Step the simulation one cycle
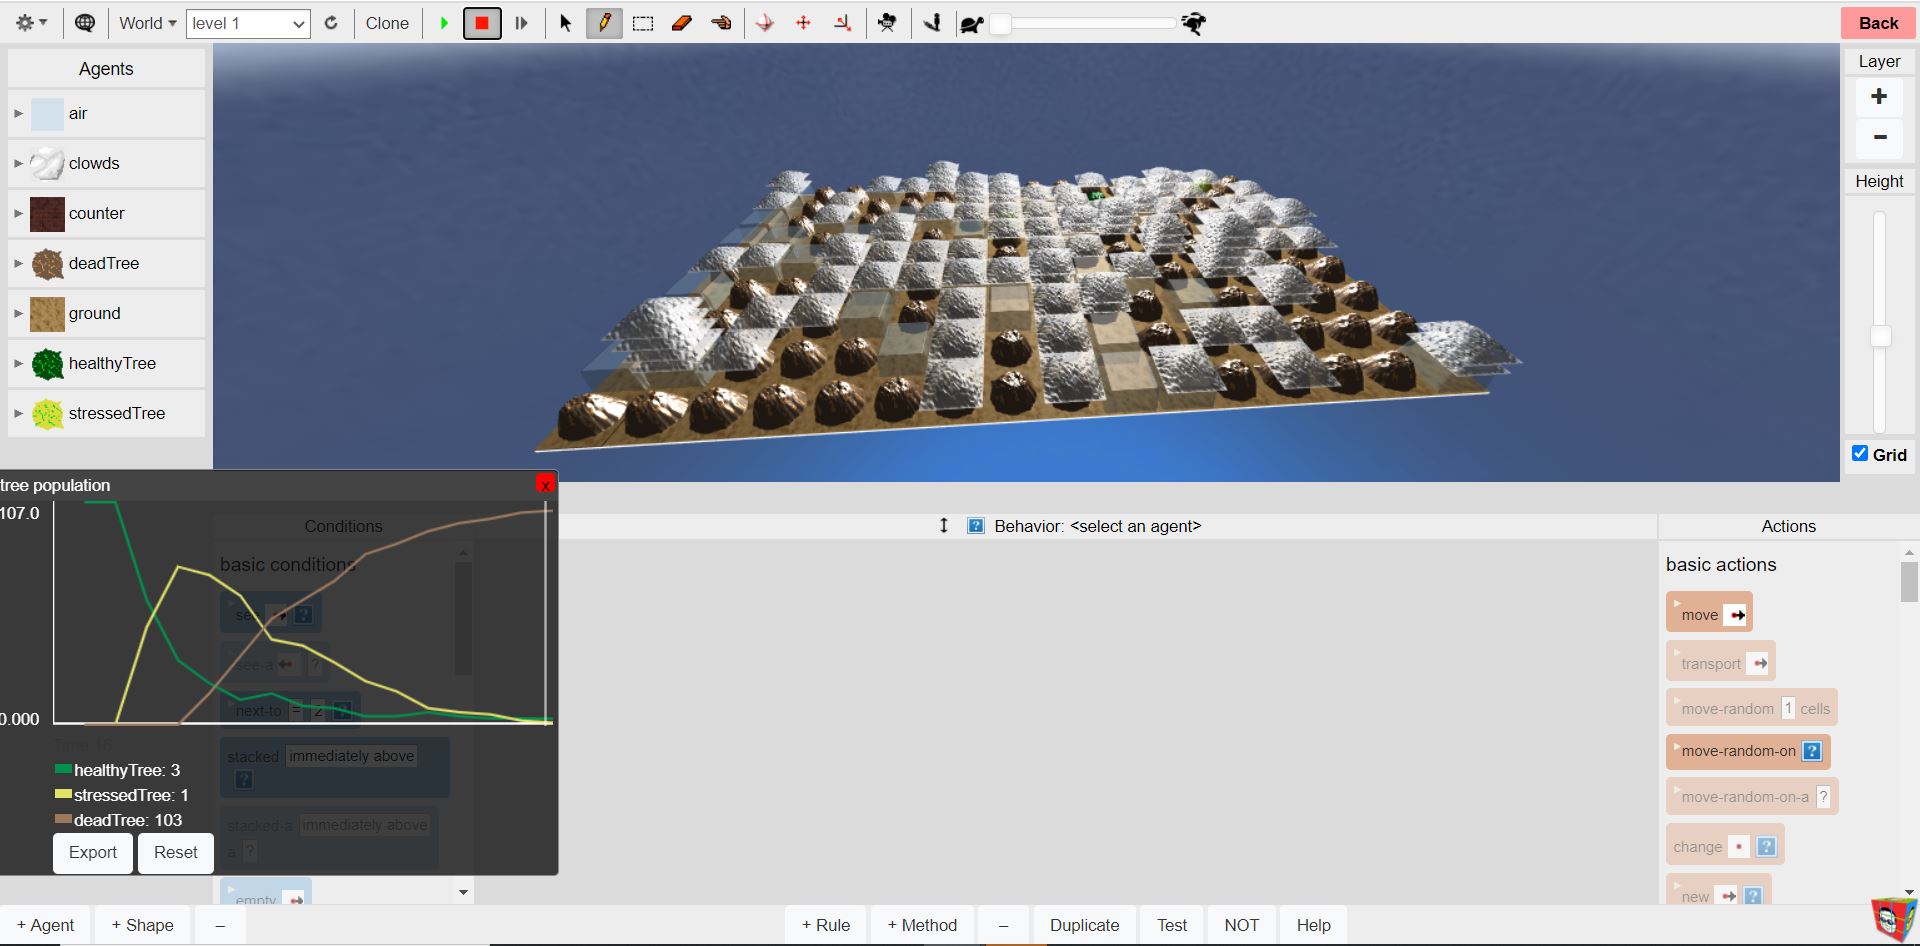Screen dimensions: 1920x946 tap(521, 23)
